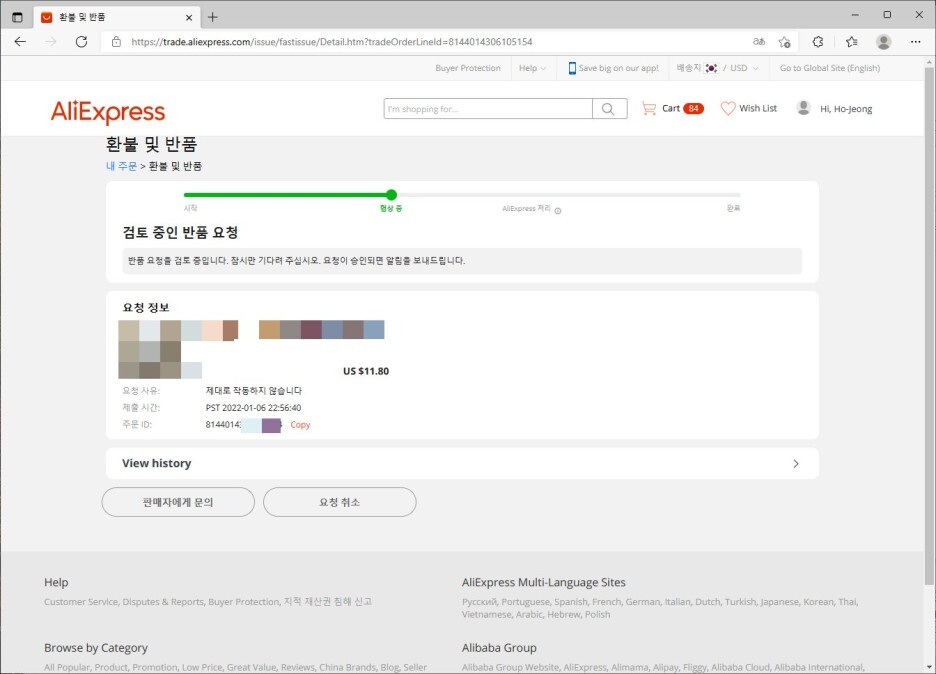Open 지적 재산권 침해 신고 footer link
The width and height of the screenshot is (936, 674).
click(328, 602)
